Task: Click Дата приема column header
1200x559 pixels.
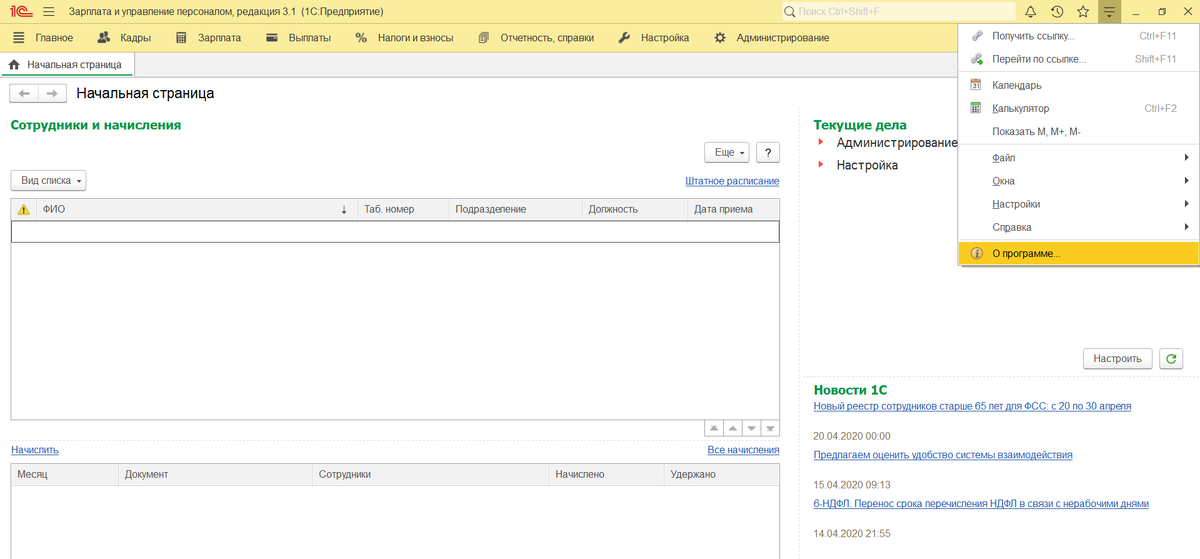Action: (733, 209)
